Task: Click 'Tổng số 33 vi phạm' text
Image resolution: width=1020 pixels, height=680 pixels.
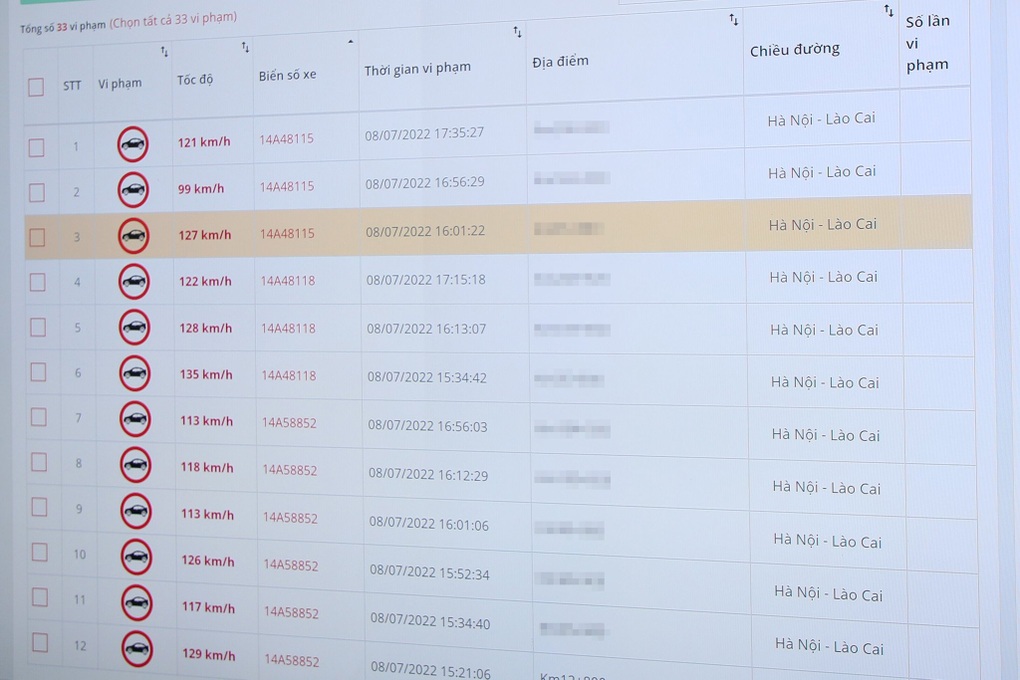Action: coord(62,27)
